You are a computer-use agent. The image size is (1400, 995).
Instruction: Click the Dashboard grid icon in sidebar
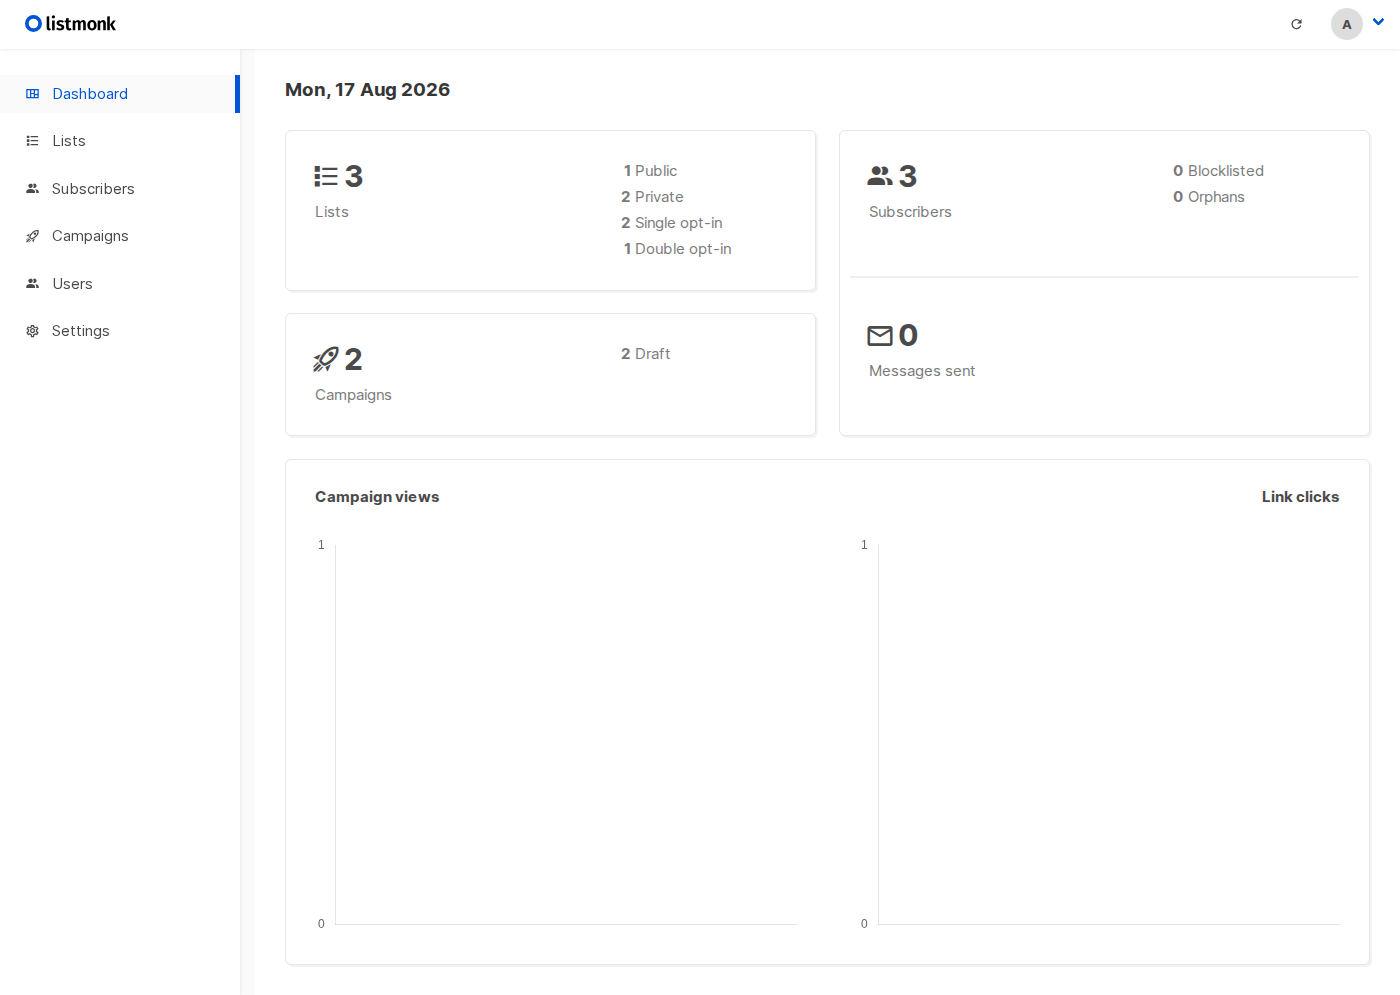point(33,94)
